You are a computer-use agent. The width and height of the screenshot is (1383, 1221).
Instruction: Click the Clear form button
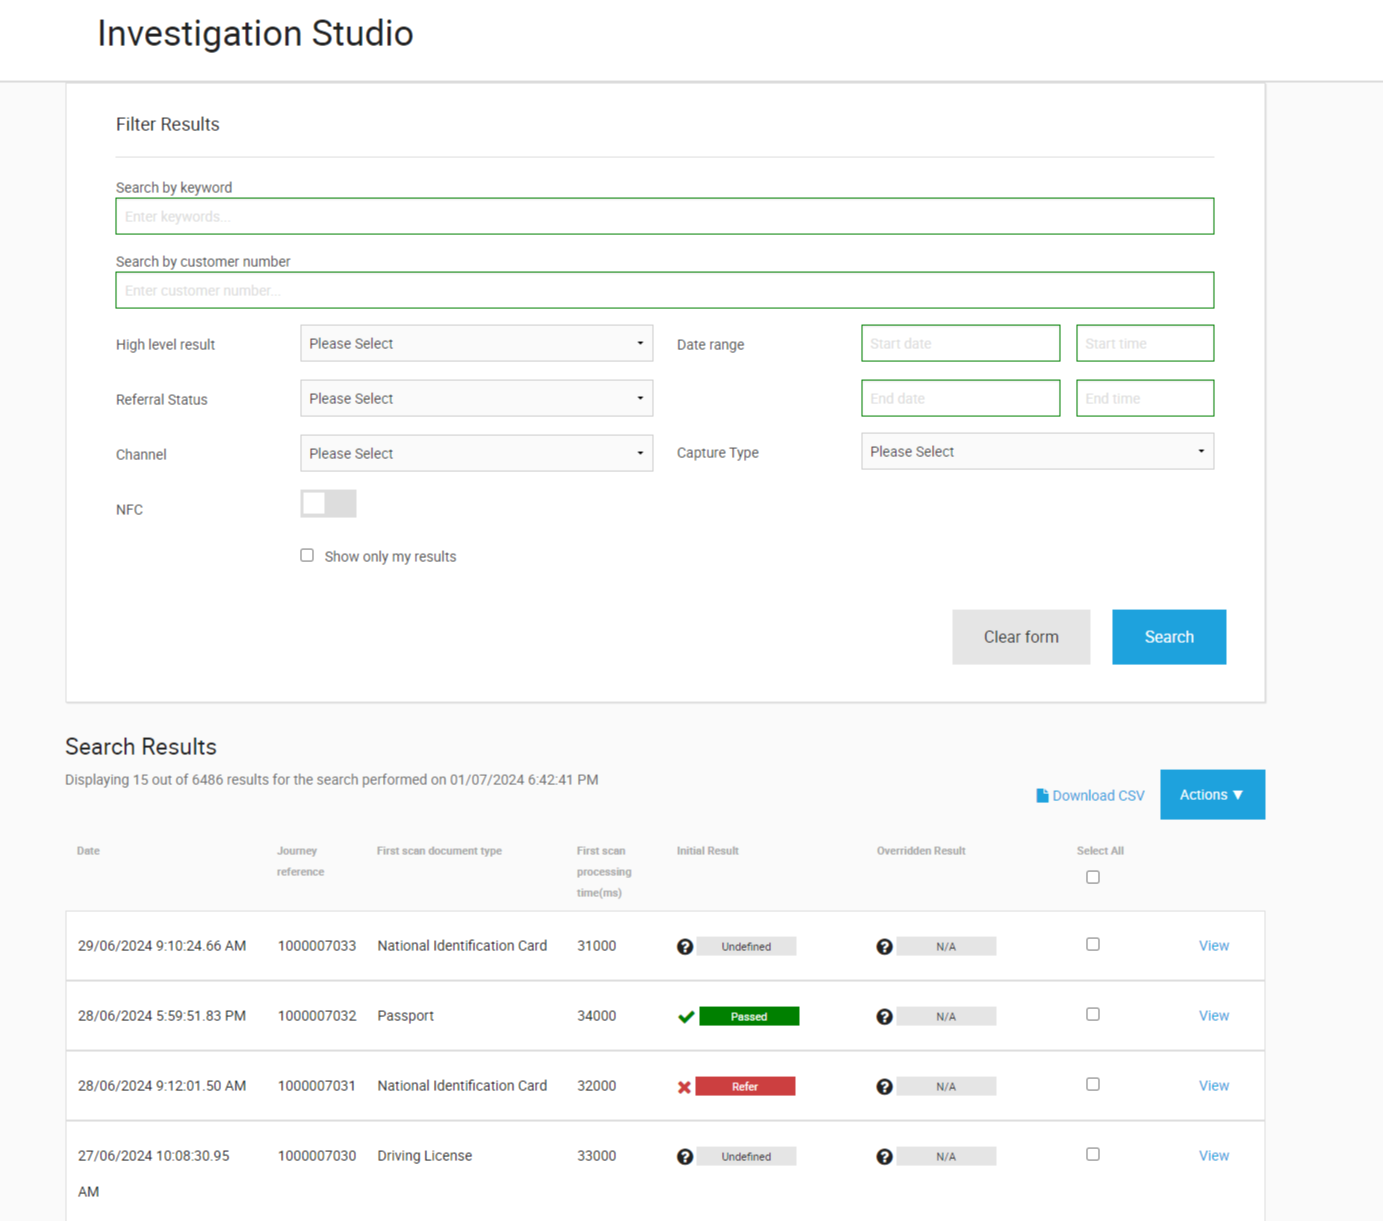click(1021, 637)
